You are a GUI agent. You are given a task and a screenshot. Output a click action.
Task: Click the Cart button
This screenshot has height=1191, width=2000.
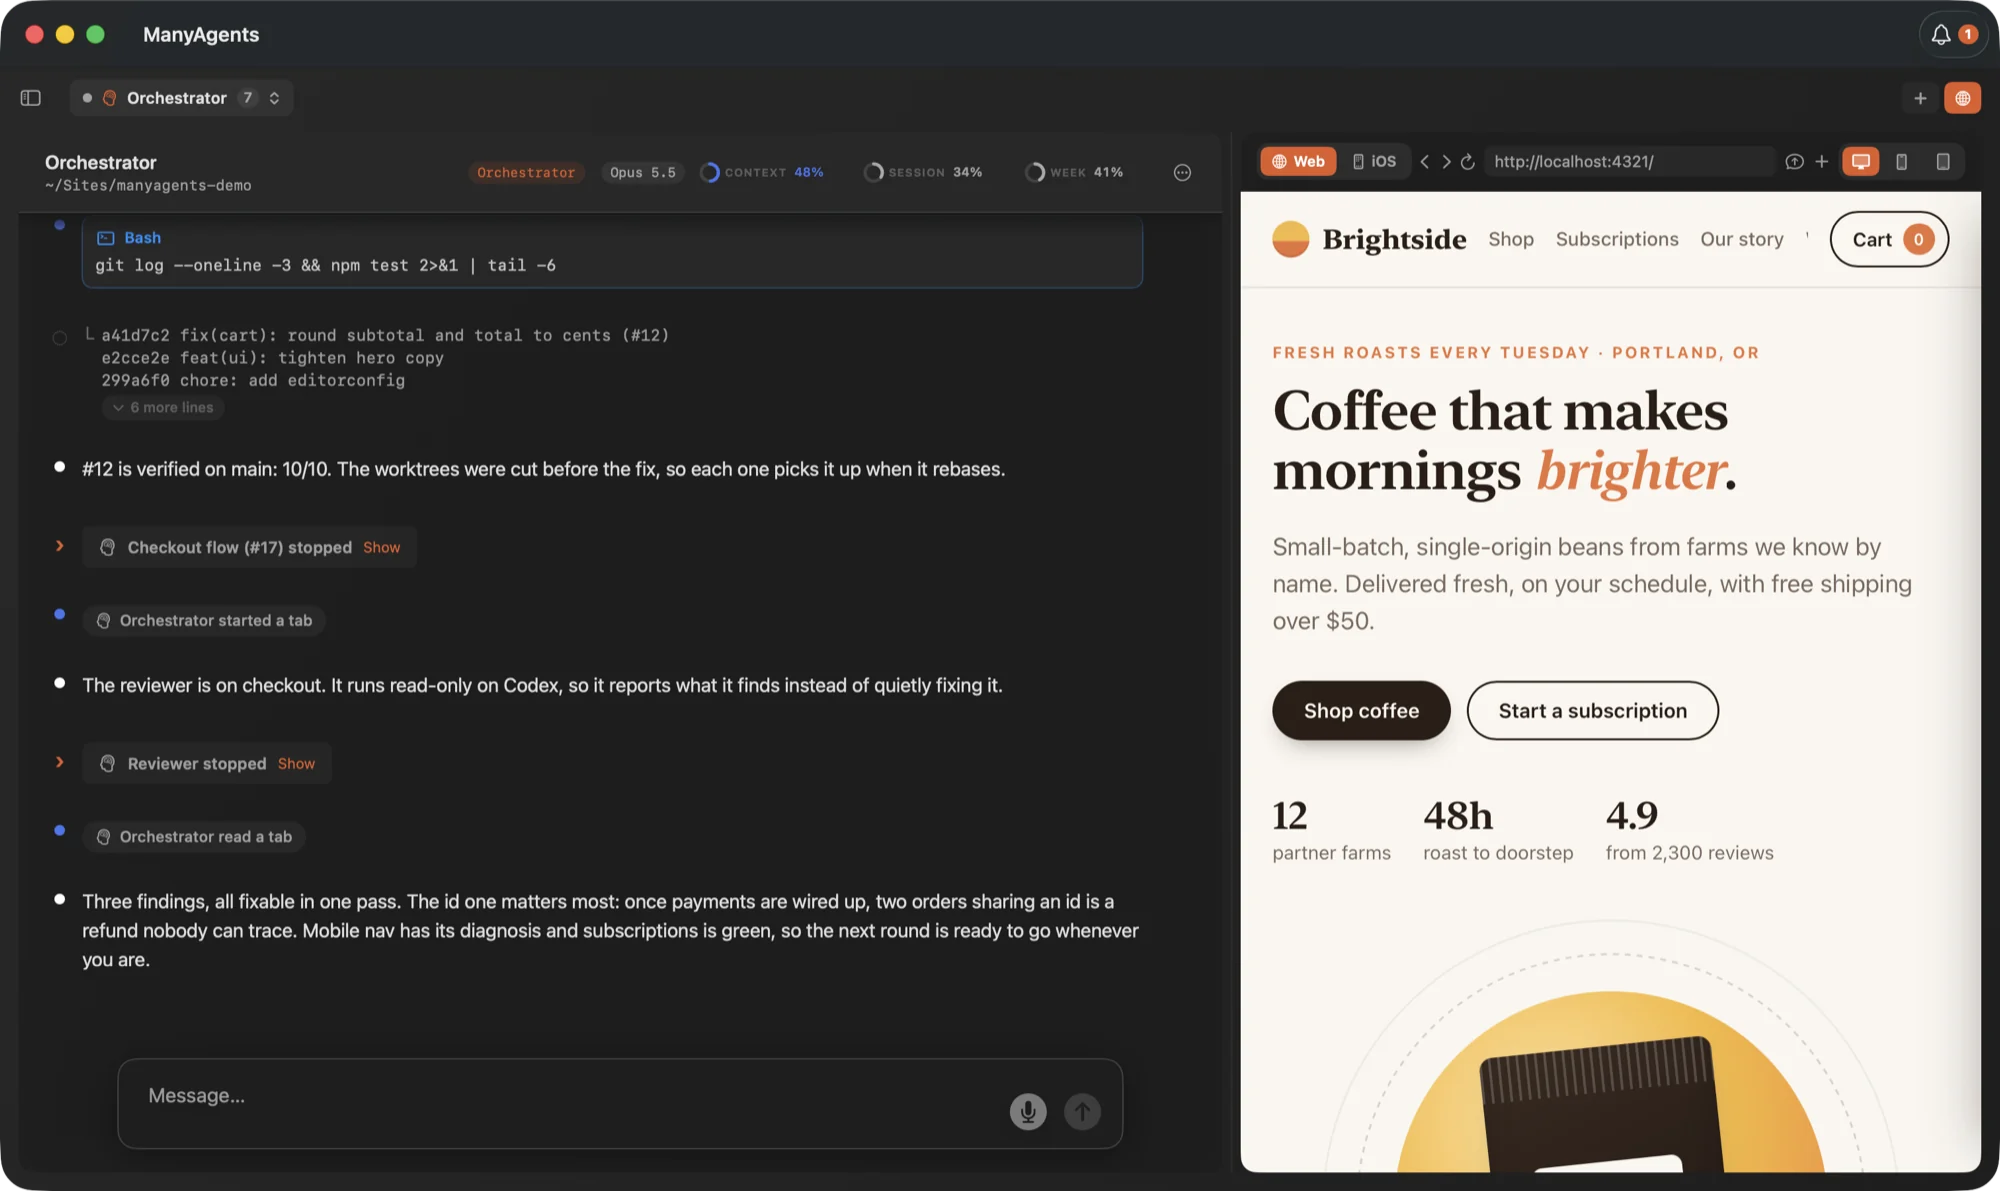click(x=1889, y=239)
